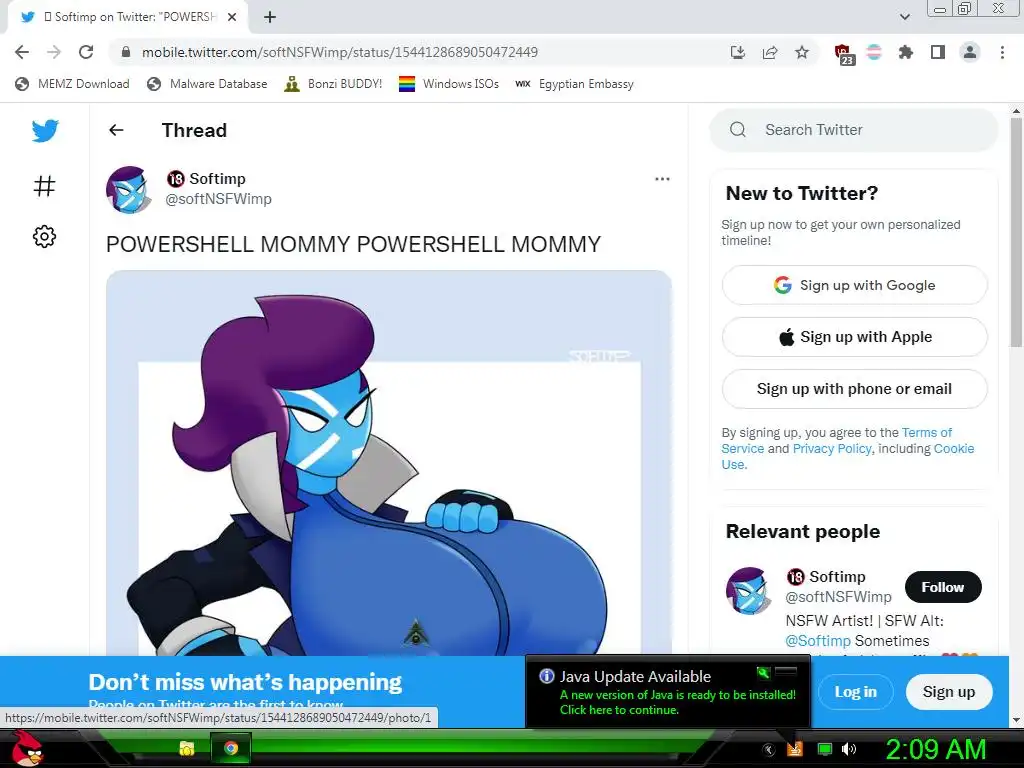The image size is (1024, 768).
Task: Focus the Search Twitter field
Action: 854,130
